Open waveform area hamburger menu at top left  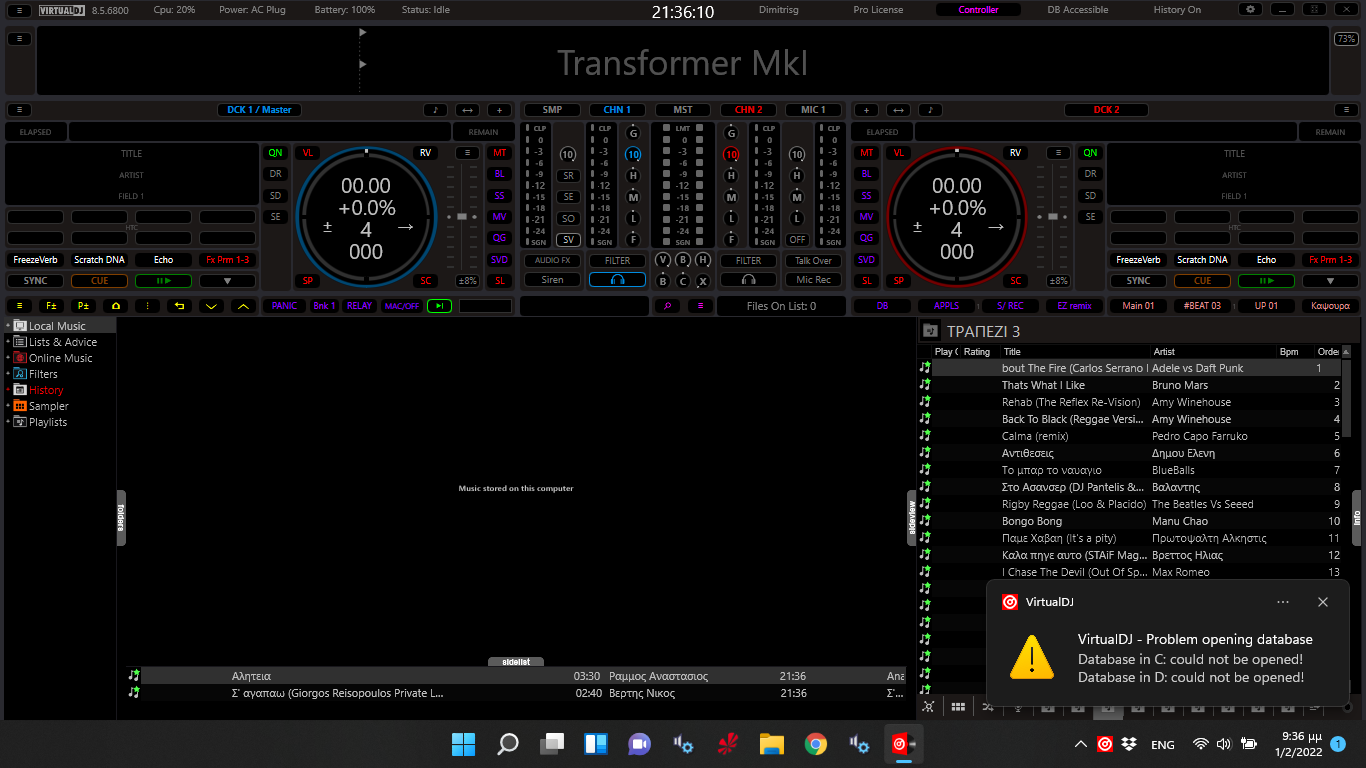pyautogui.click(x=19, y=39)
